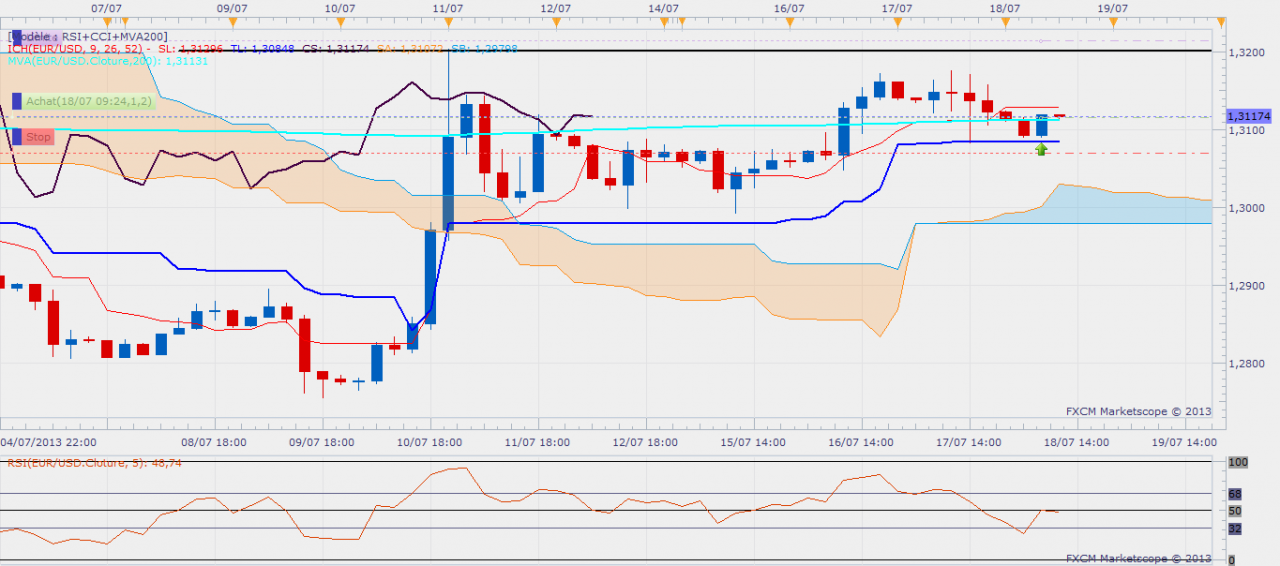This screenshot has height=566, width=1280.
Task: Click the orange marker under 11/07
Action: 447,21
